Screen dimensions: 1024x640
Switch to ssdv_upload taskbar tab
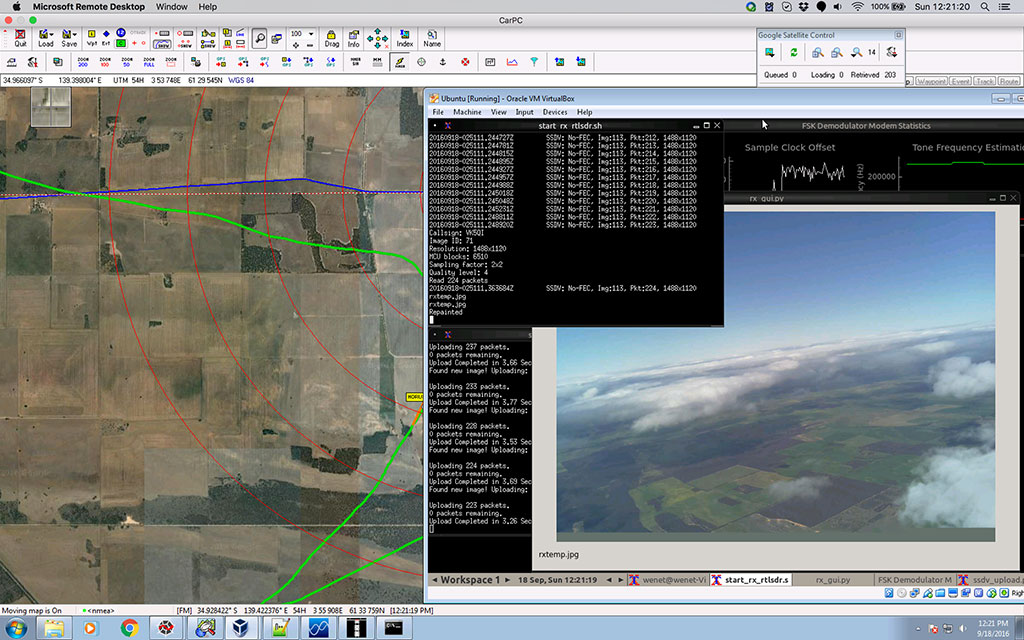click(x=990, y=579)
